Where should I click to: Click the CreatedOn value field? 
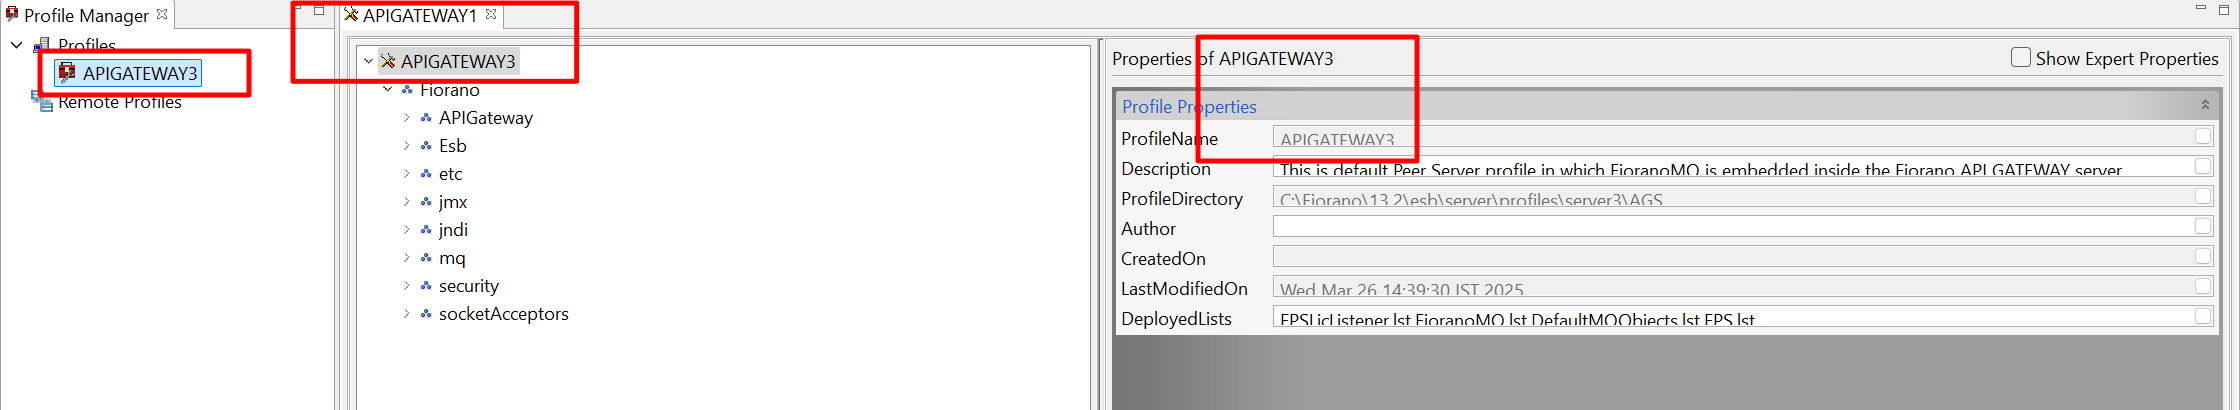1732,257
